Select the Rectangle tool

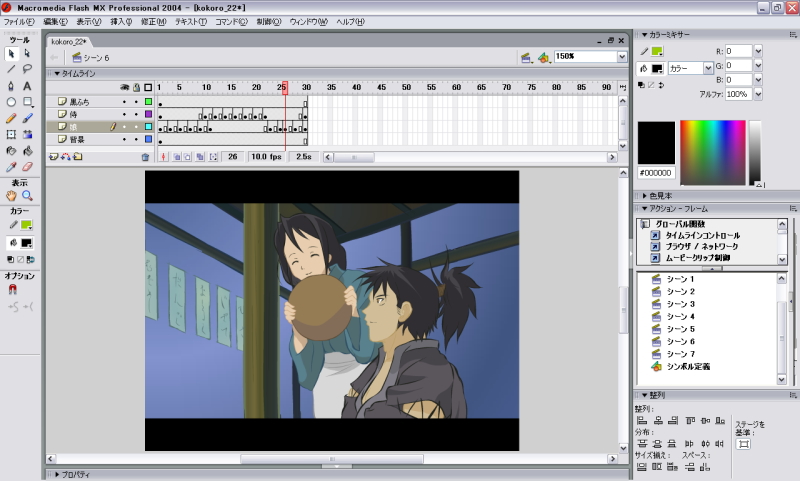28,102
